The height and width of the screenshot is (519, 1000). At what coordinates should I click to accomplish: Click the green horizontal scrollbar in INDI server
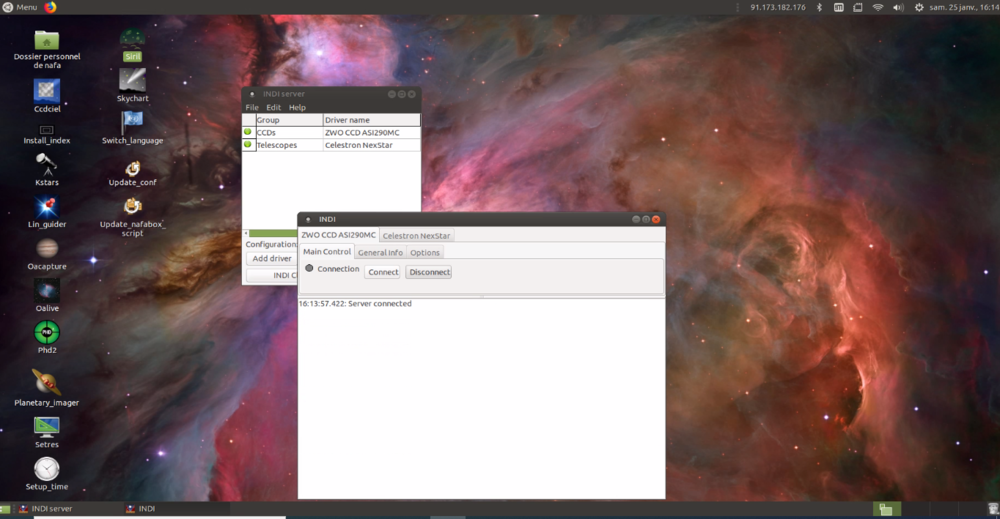click(273, 233)
